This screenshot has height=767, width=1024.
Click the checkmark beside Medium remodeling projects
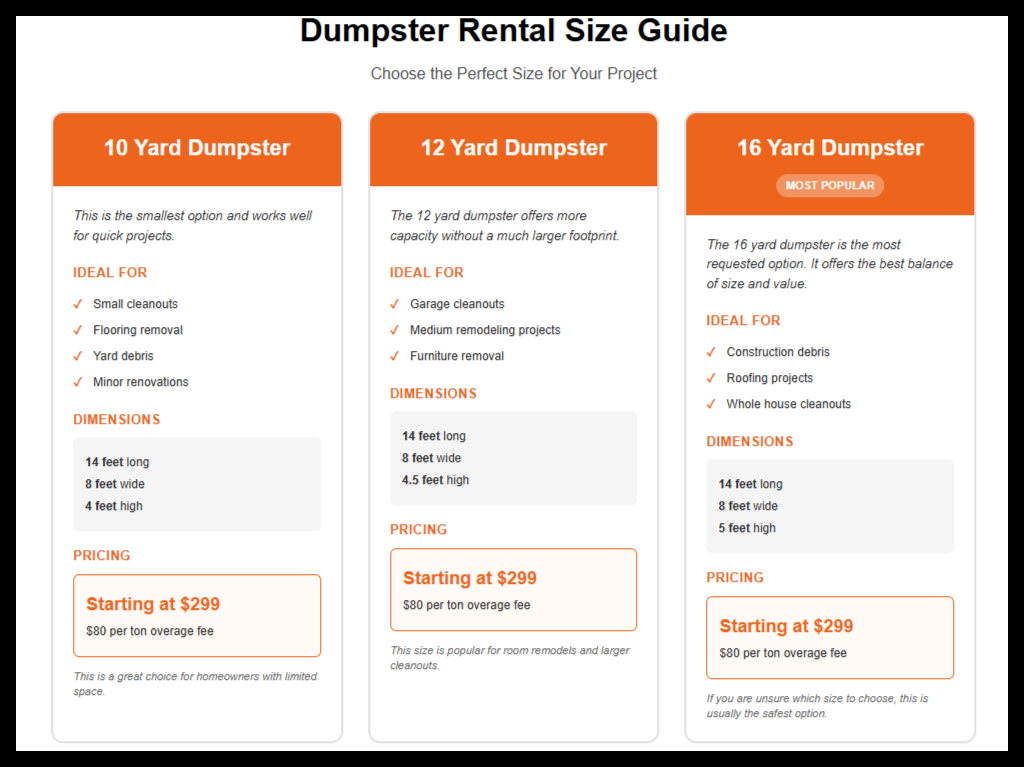click(x=396, y=330)
